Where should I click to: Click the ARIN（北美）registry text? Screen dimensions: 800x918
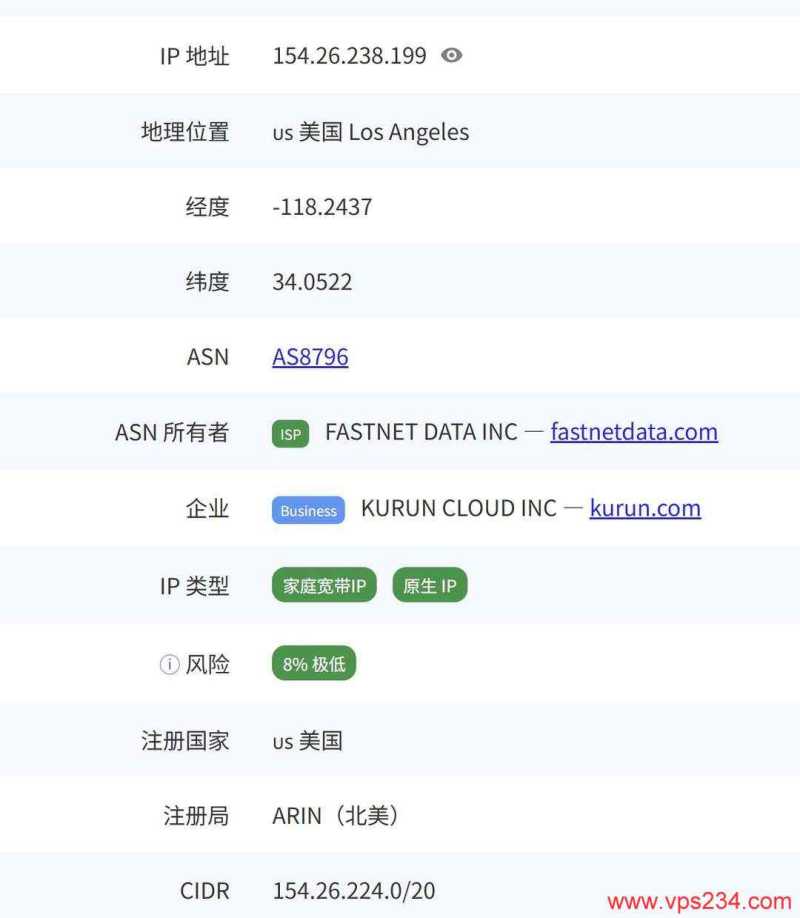(333, 815)
